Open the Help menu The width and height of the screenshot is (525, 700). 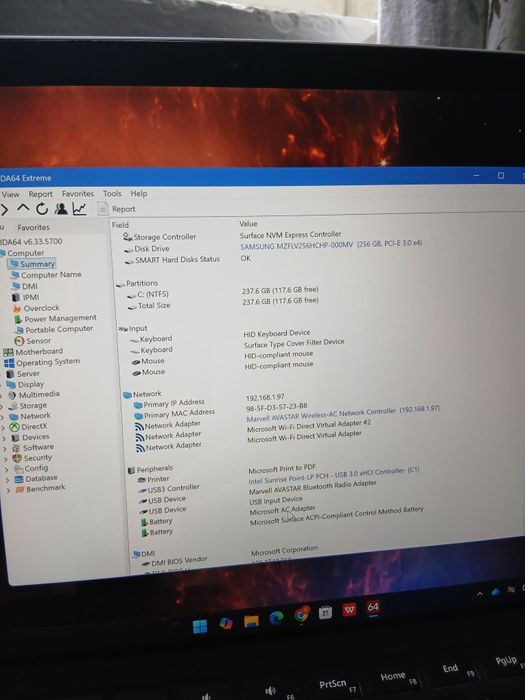point(139,193)
